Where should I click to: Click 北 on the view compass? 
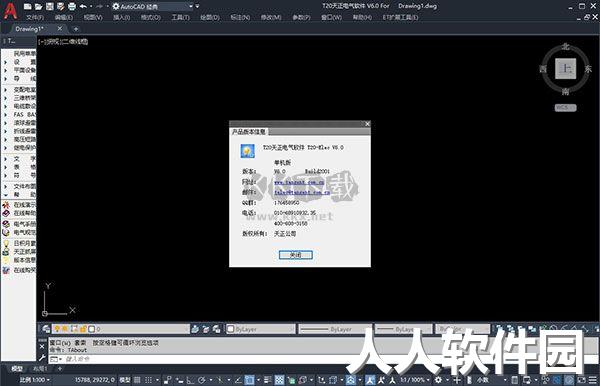coord(566,47)
